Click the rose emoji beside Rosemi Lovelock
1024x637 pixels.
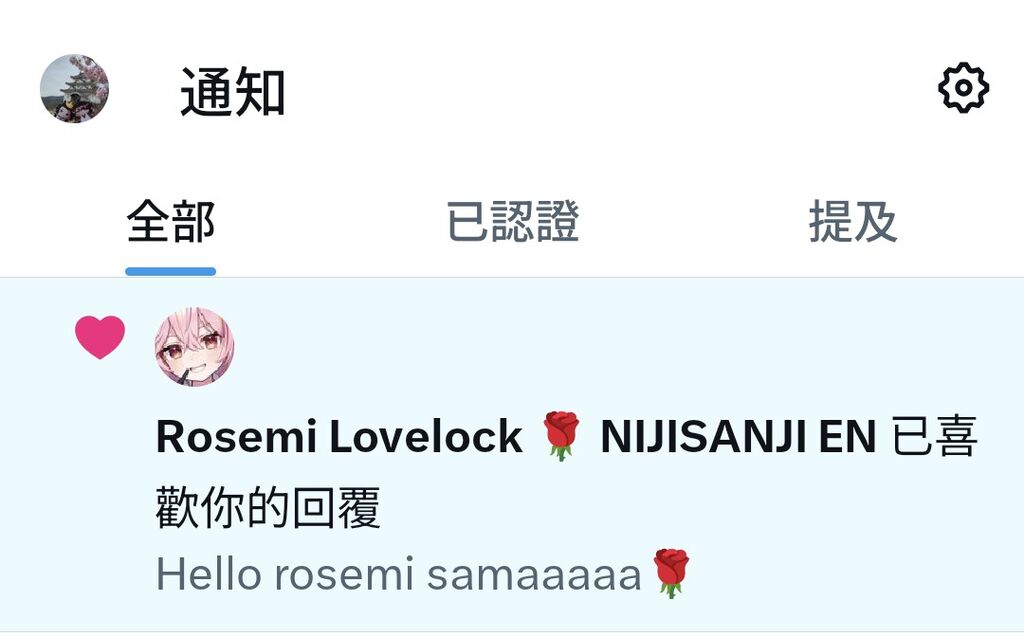(561, 436)
